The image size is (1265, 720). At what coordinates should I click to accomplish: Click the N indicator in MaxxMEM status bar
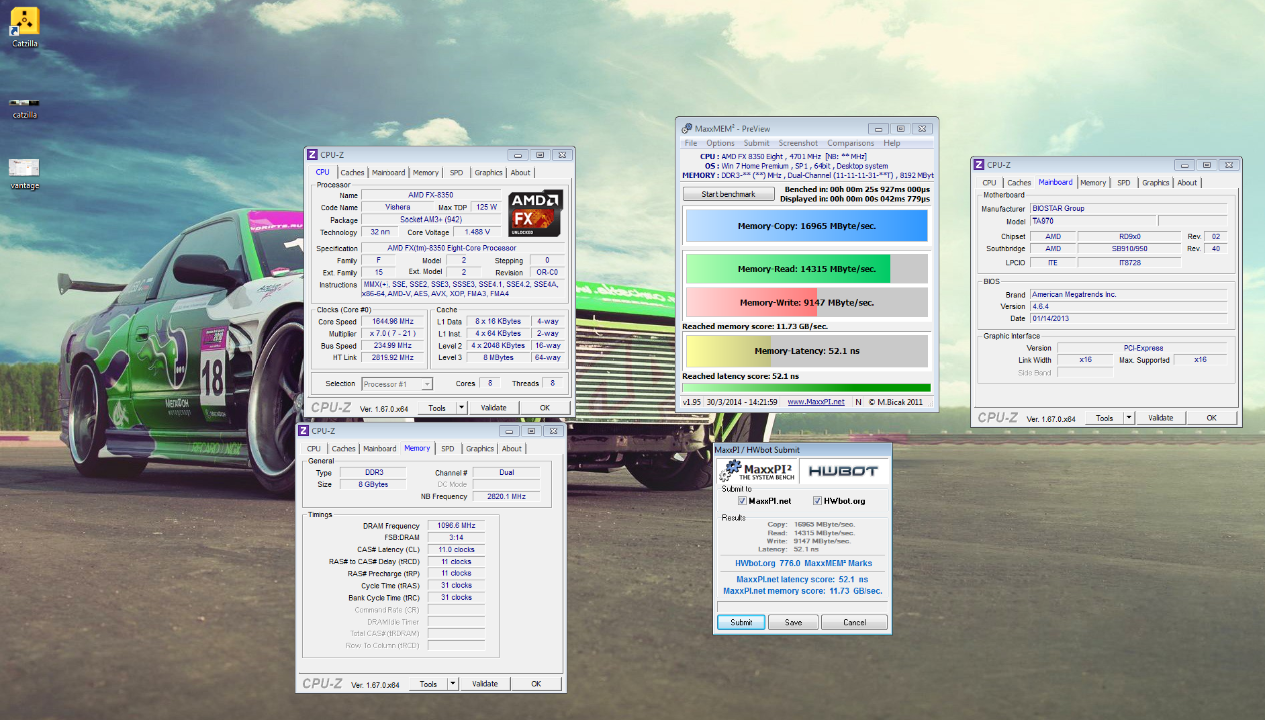(x=858, y=402)
